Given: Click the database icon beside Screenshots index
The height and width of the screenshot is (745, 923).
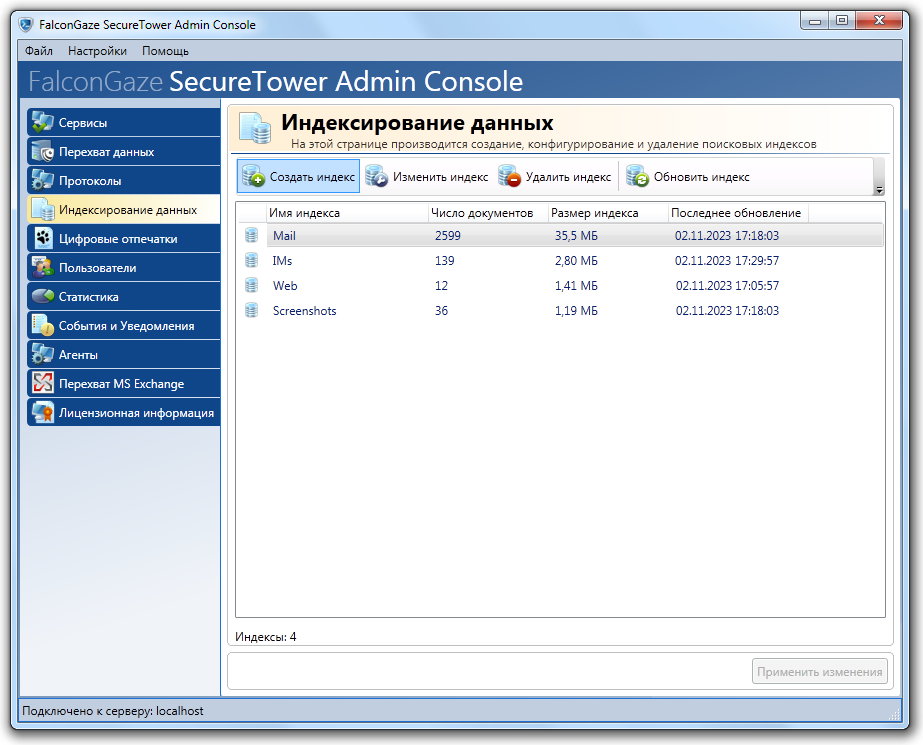Looking at the screenshot, I should click(251, 310).
